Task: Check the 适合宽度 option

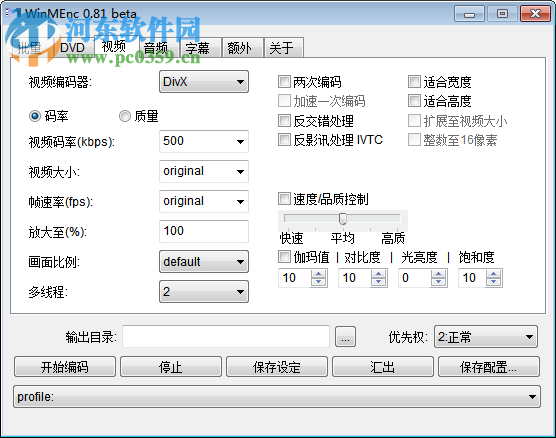Action: pyautogui.click(x=414, y=82)
